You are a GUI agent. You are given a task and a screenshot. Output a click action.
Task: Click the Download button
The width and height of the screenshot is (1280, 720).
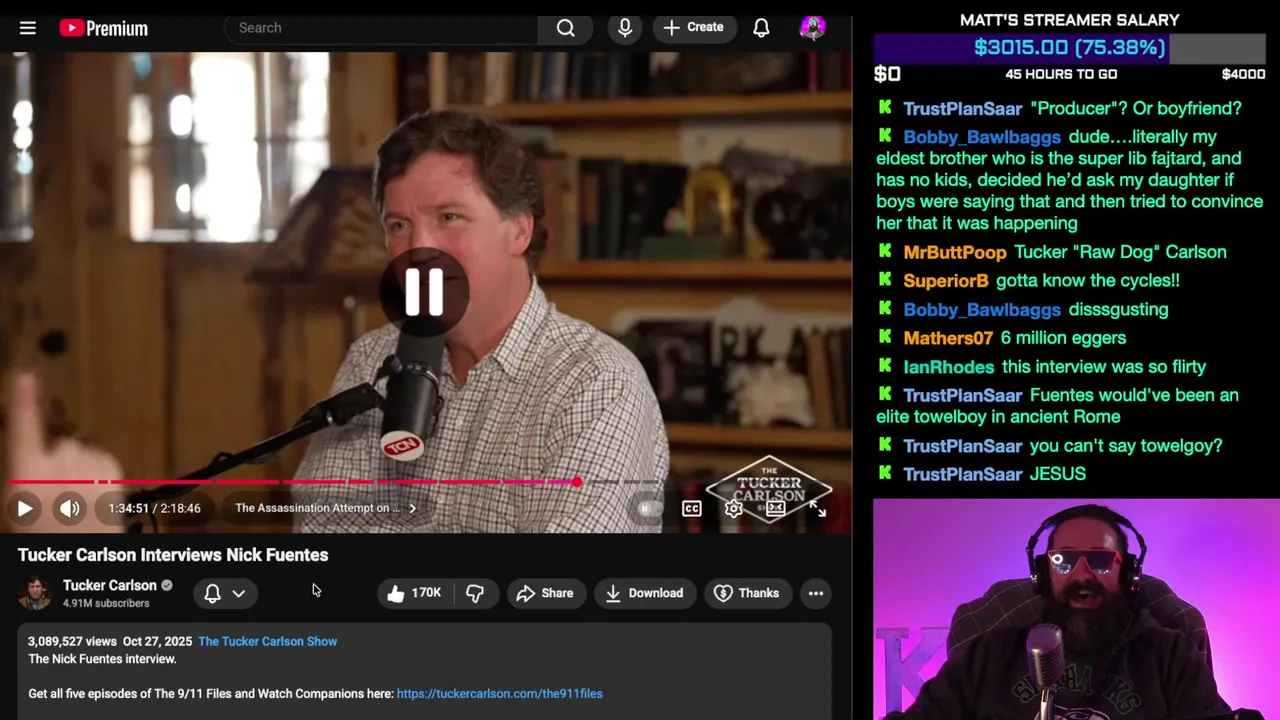[x=645, y=593]
